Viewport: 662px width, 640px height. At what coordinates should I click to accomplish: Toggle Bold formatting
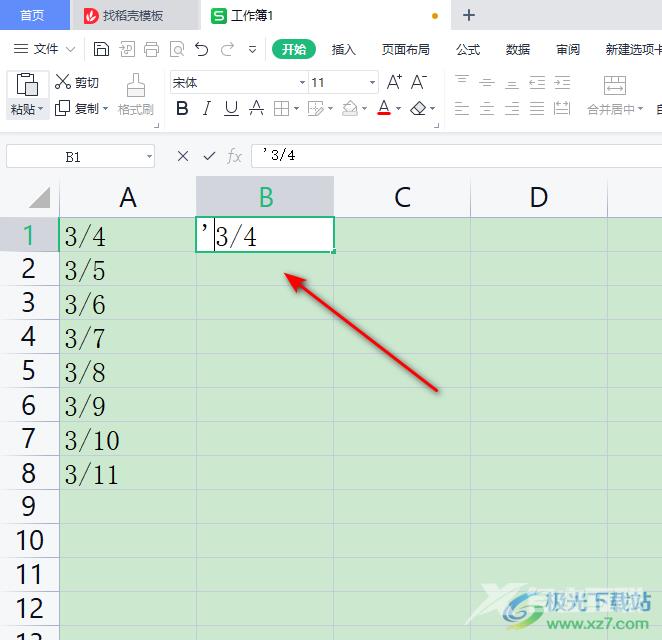click(182, 108)
